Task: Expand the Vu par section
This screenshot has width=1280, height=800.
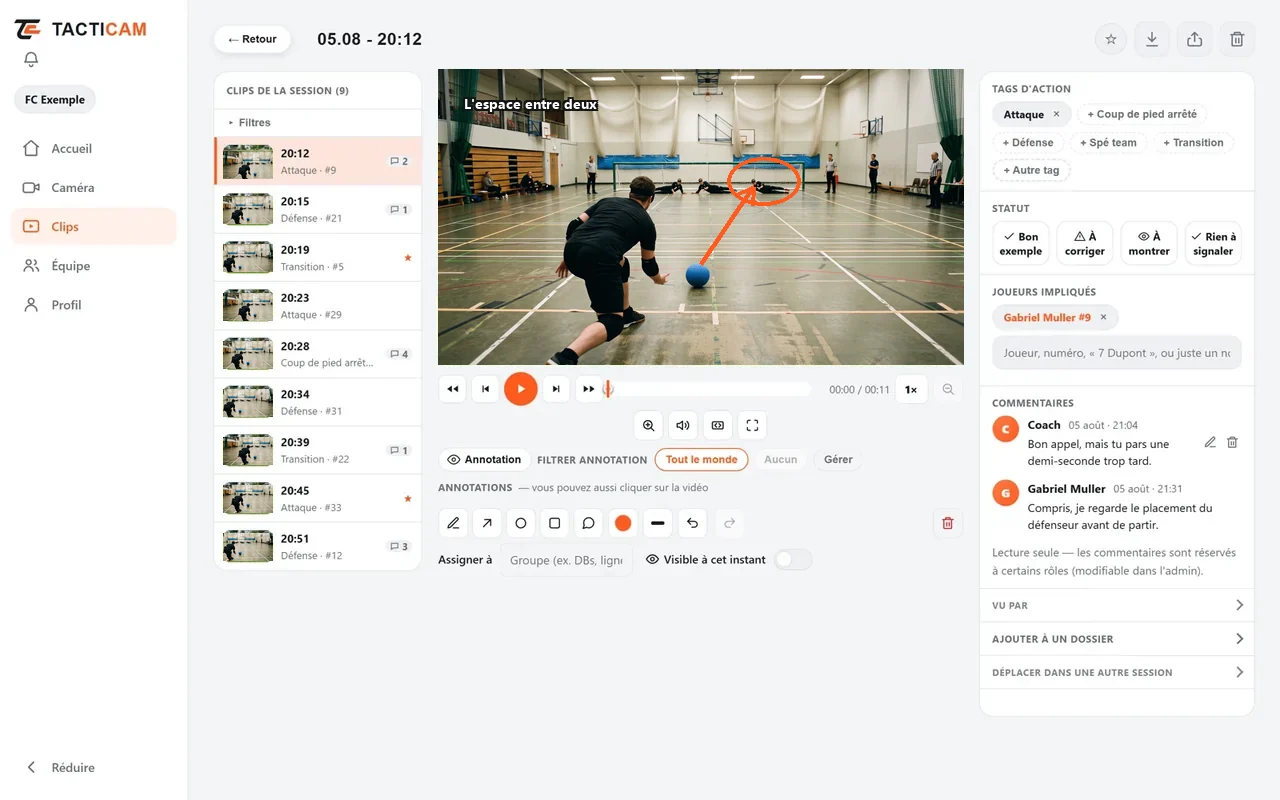Action: point(1117,605)
